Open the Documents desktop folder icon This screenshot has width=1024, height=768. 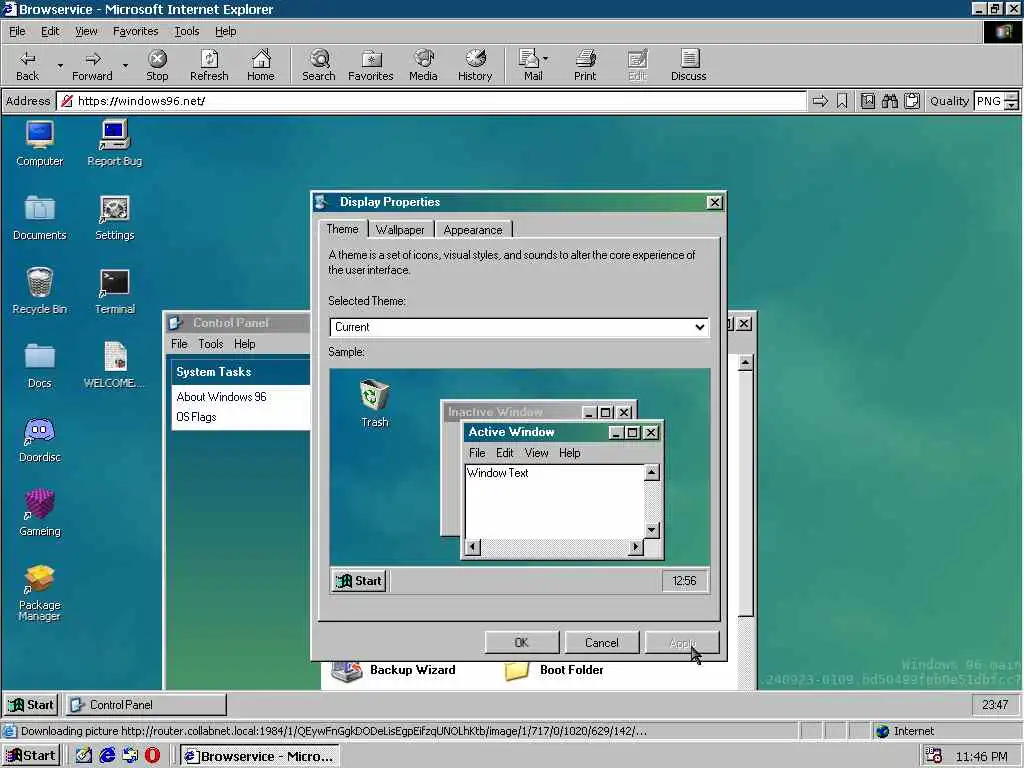coord(40,209)
